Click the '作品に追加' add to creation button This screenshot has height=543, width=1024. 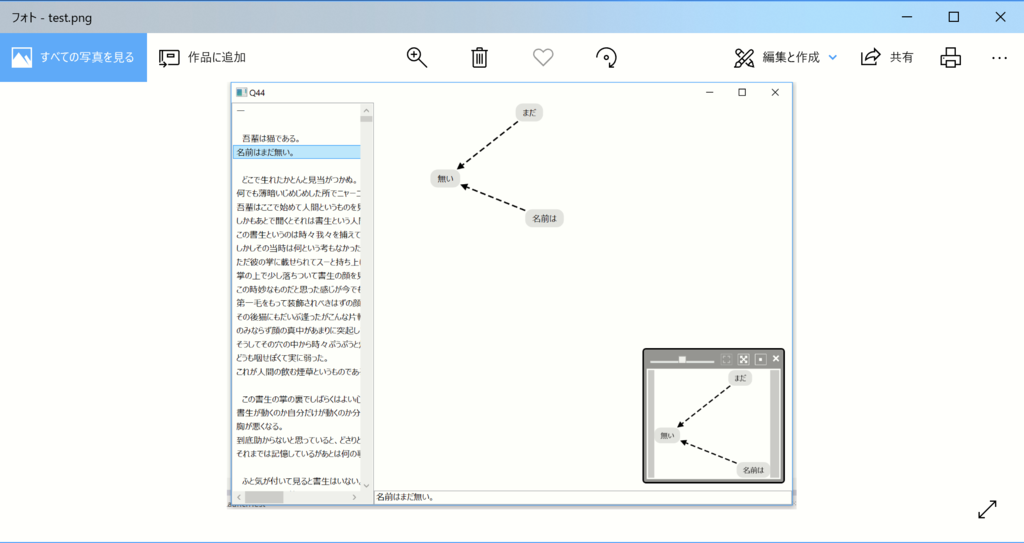202,58
